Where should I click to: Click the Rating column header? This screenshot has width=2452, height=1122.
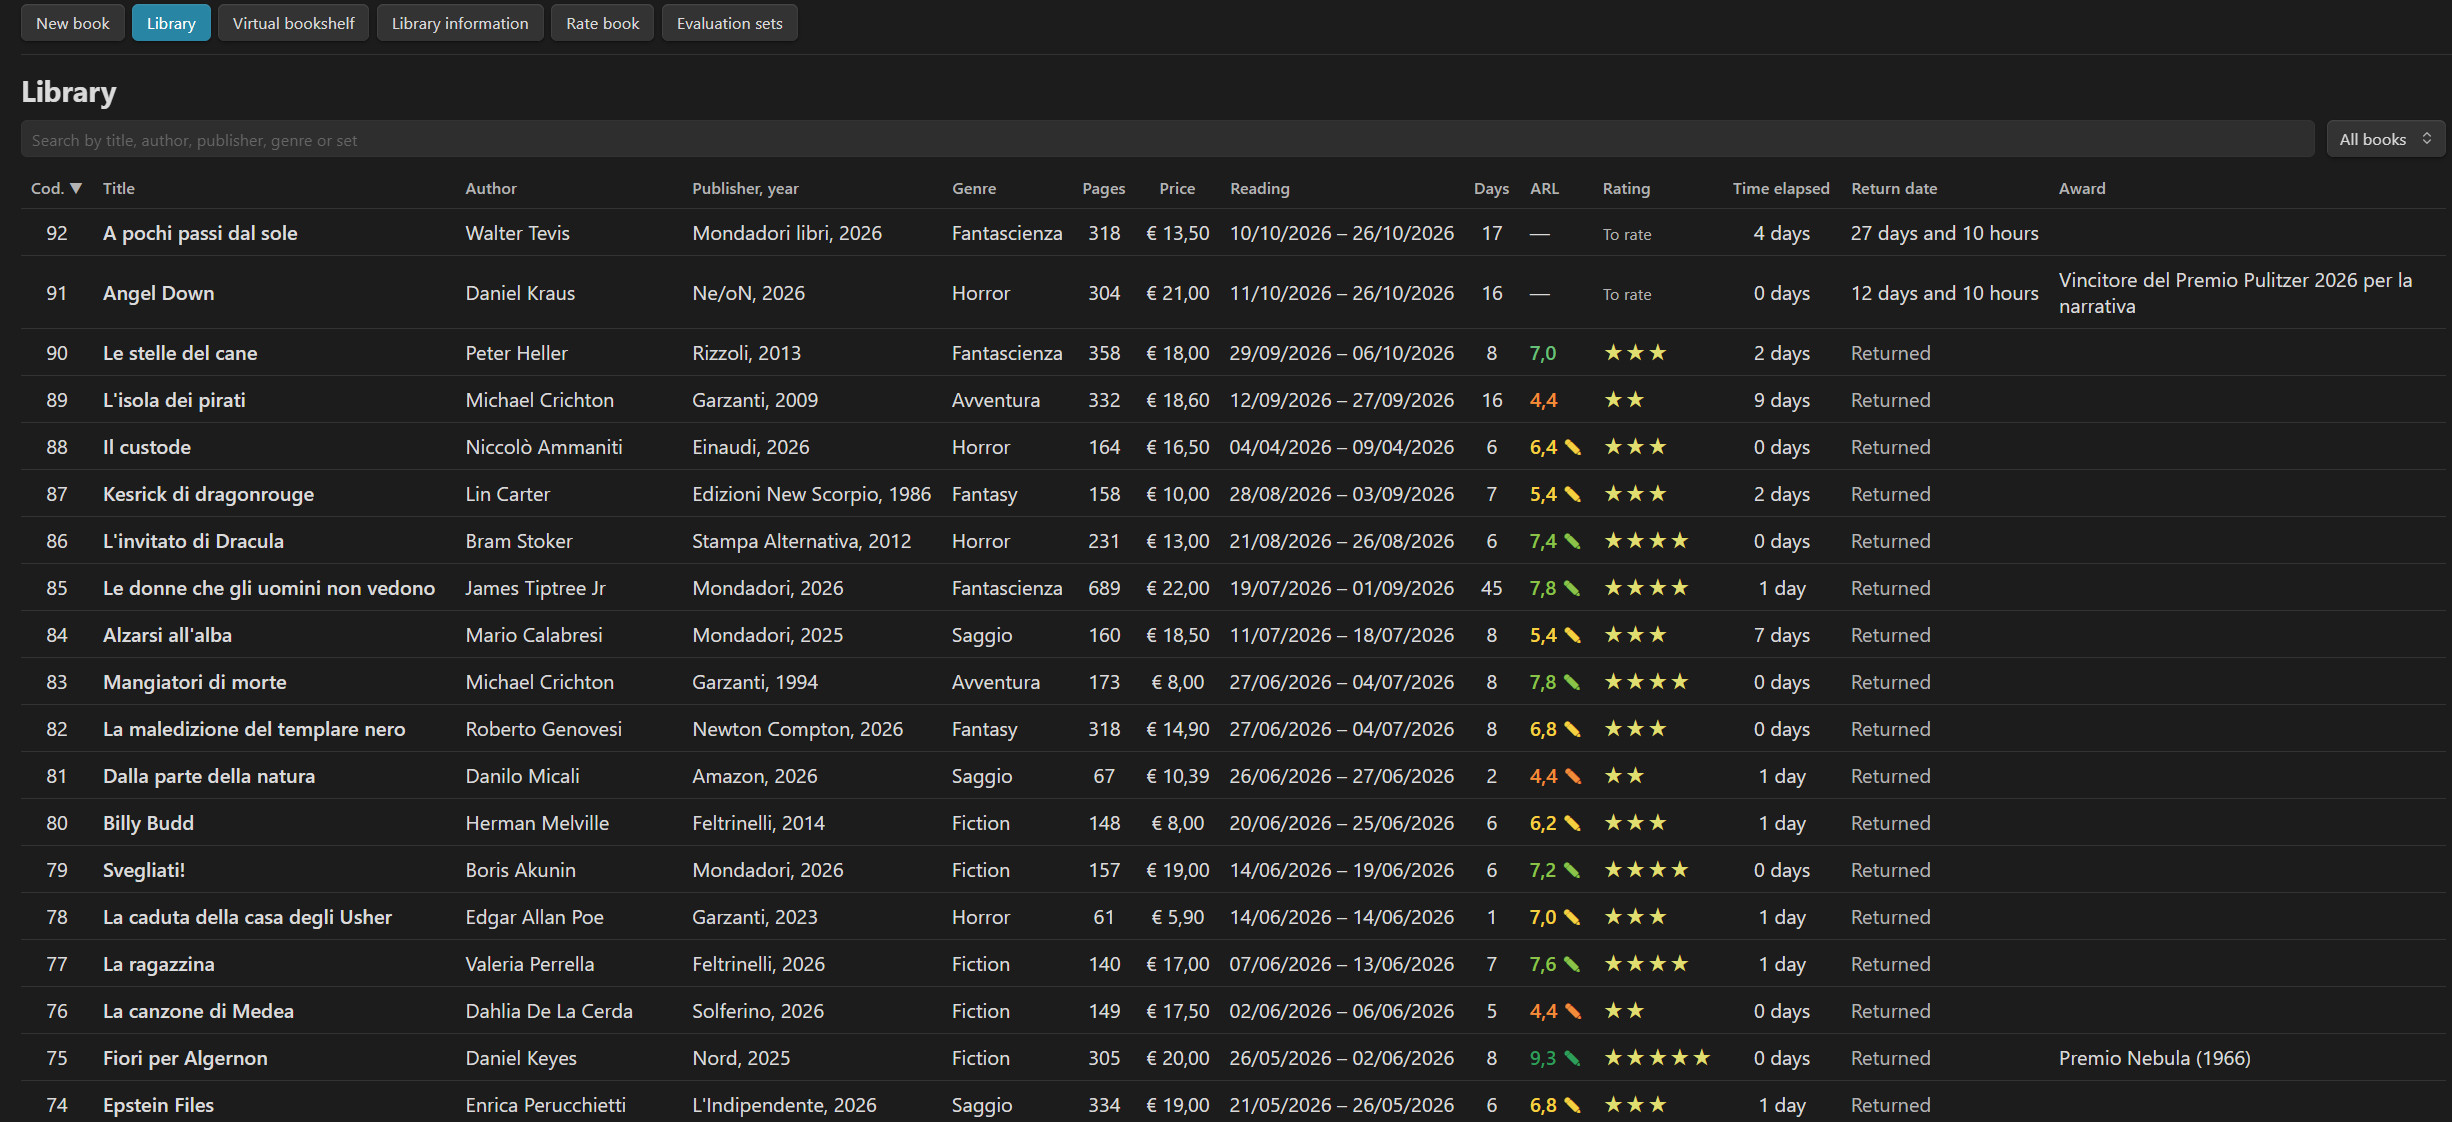[x=1626, y=188]
